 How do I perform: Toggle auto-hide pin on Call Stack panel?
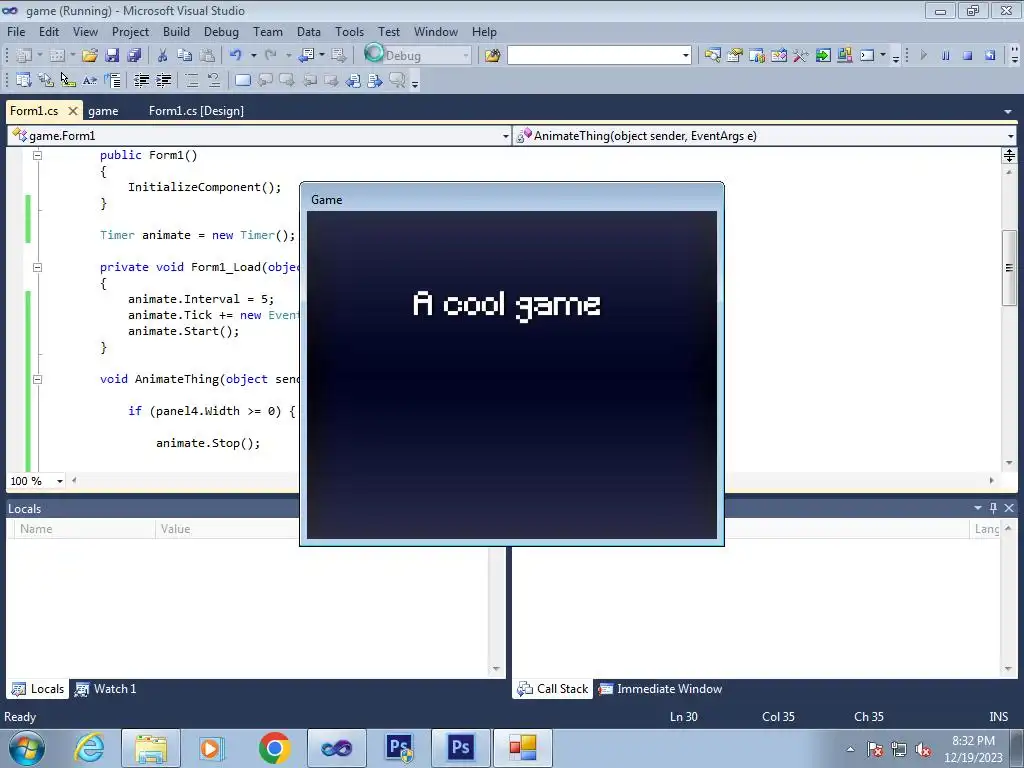[993, 507]
